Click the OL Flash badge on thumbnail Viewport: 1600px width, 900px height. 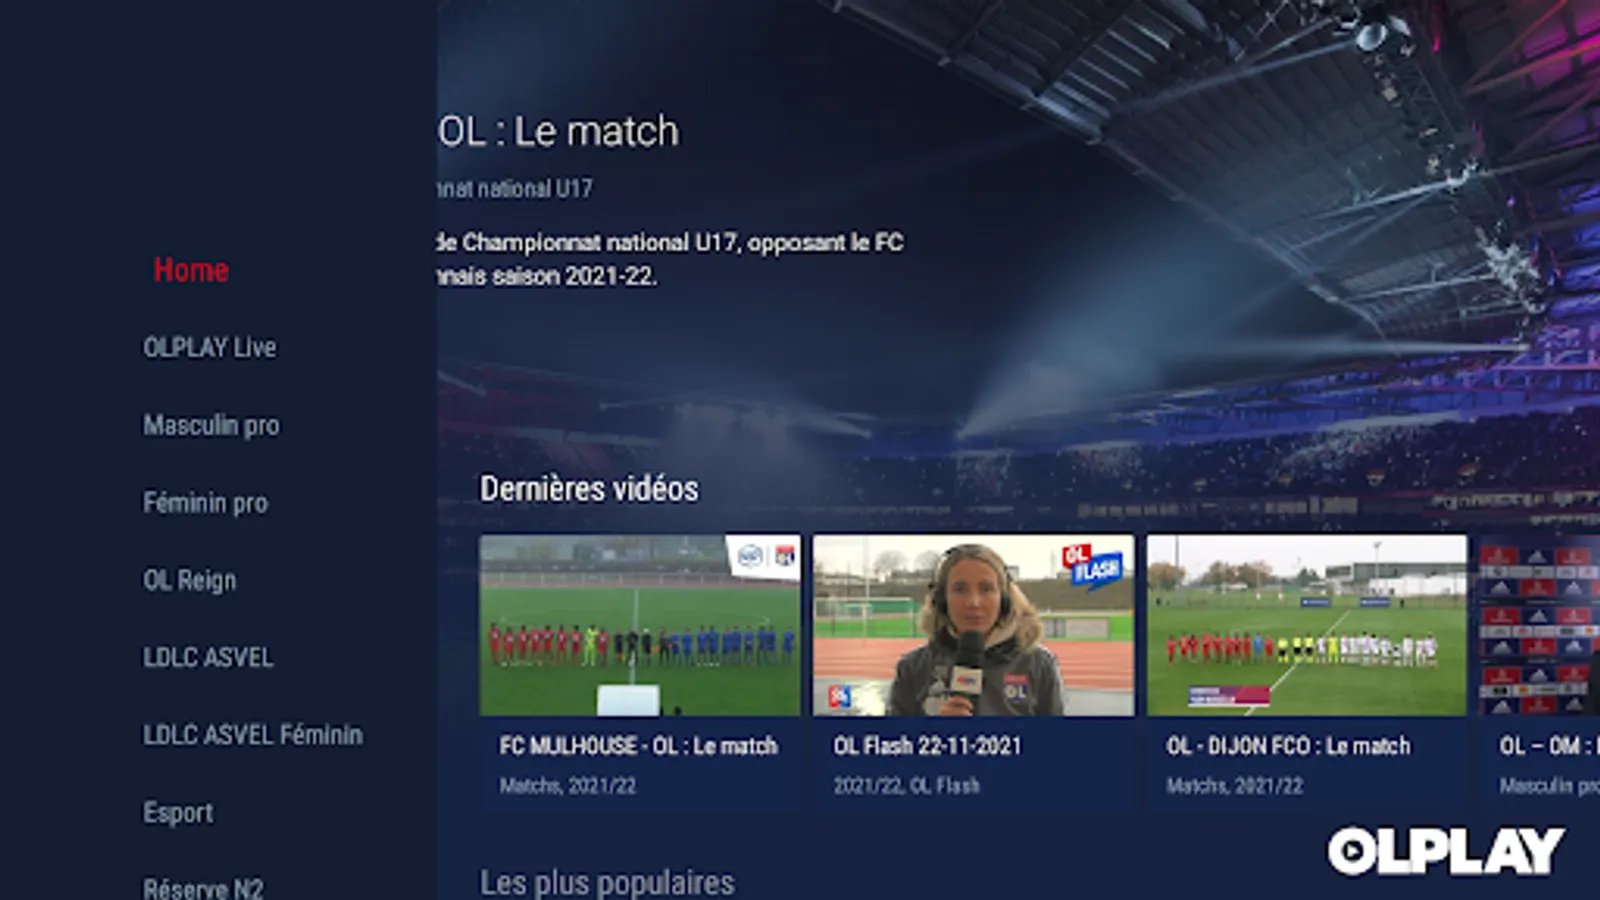click(x=1092, y=564)
